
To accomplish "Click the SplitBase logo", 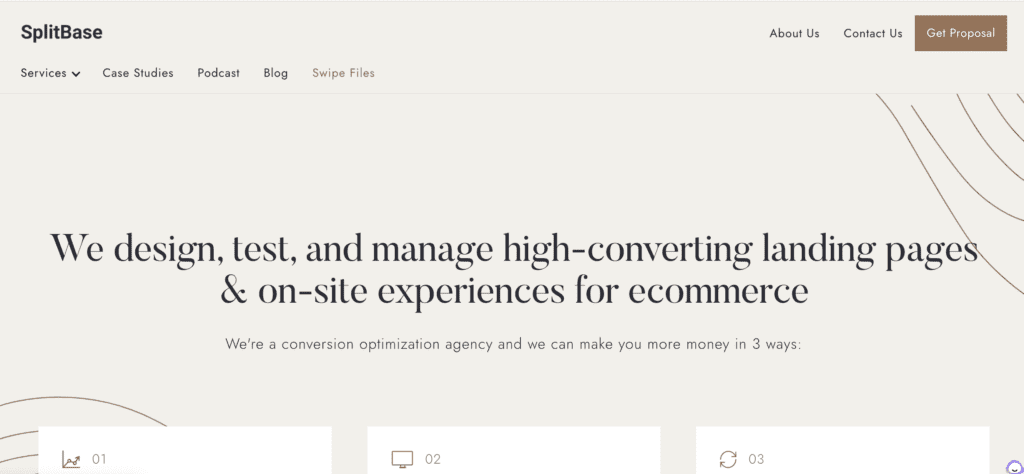I will tap(61, 33).
